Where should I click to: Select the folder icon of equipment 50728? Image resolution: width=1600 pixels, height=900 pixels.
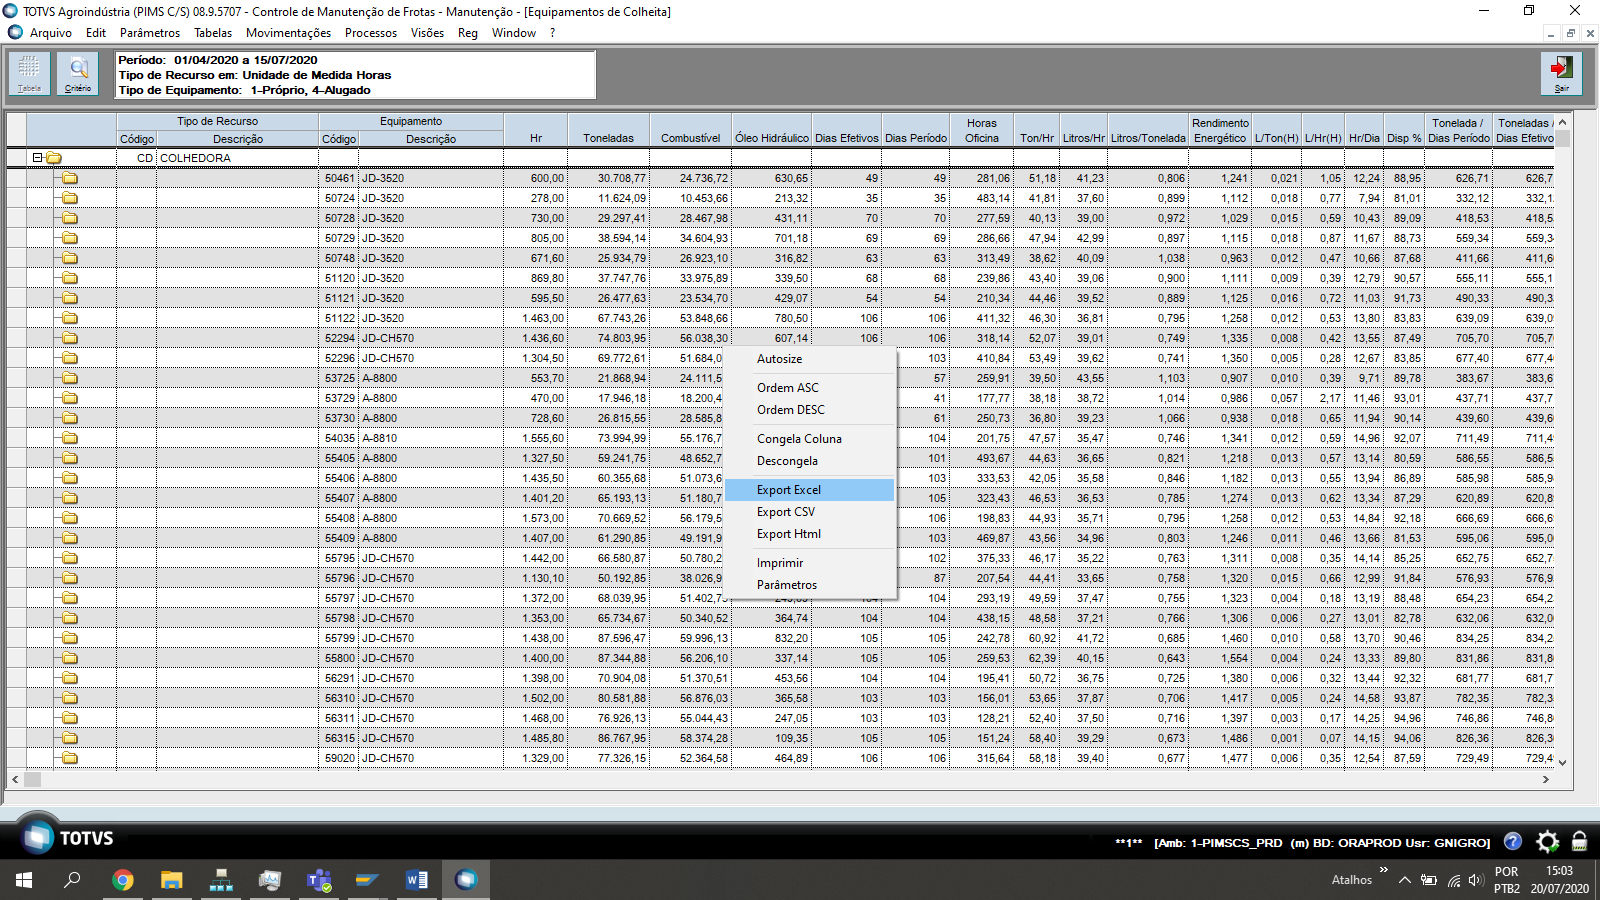pos(70,218)
